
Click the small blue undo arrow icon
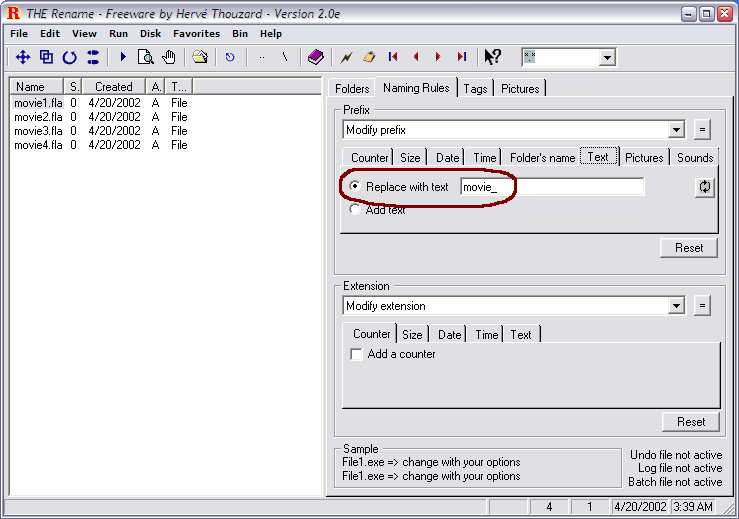[230, 58]
